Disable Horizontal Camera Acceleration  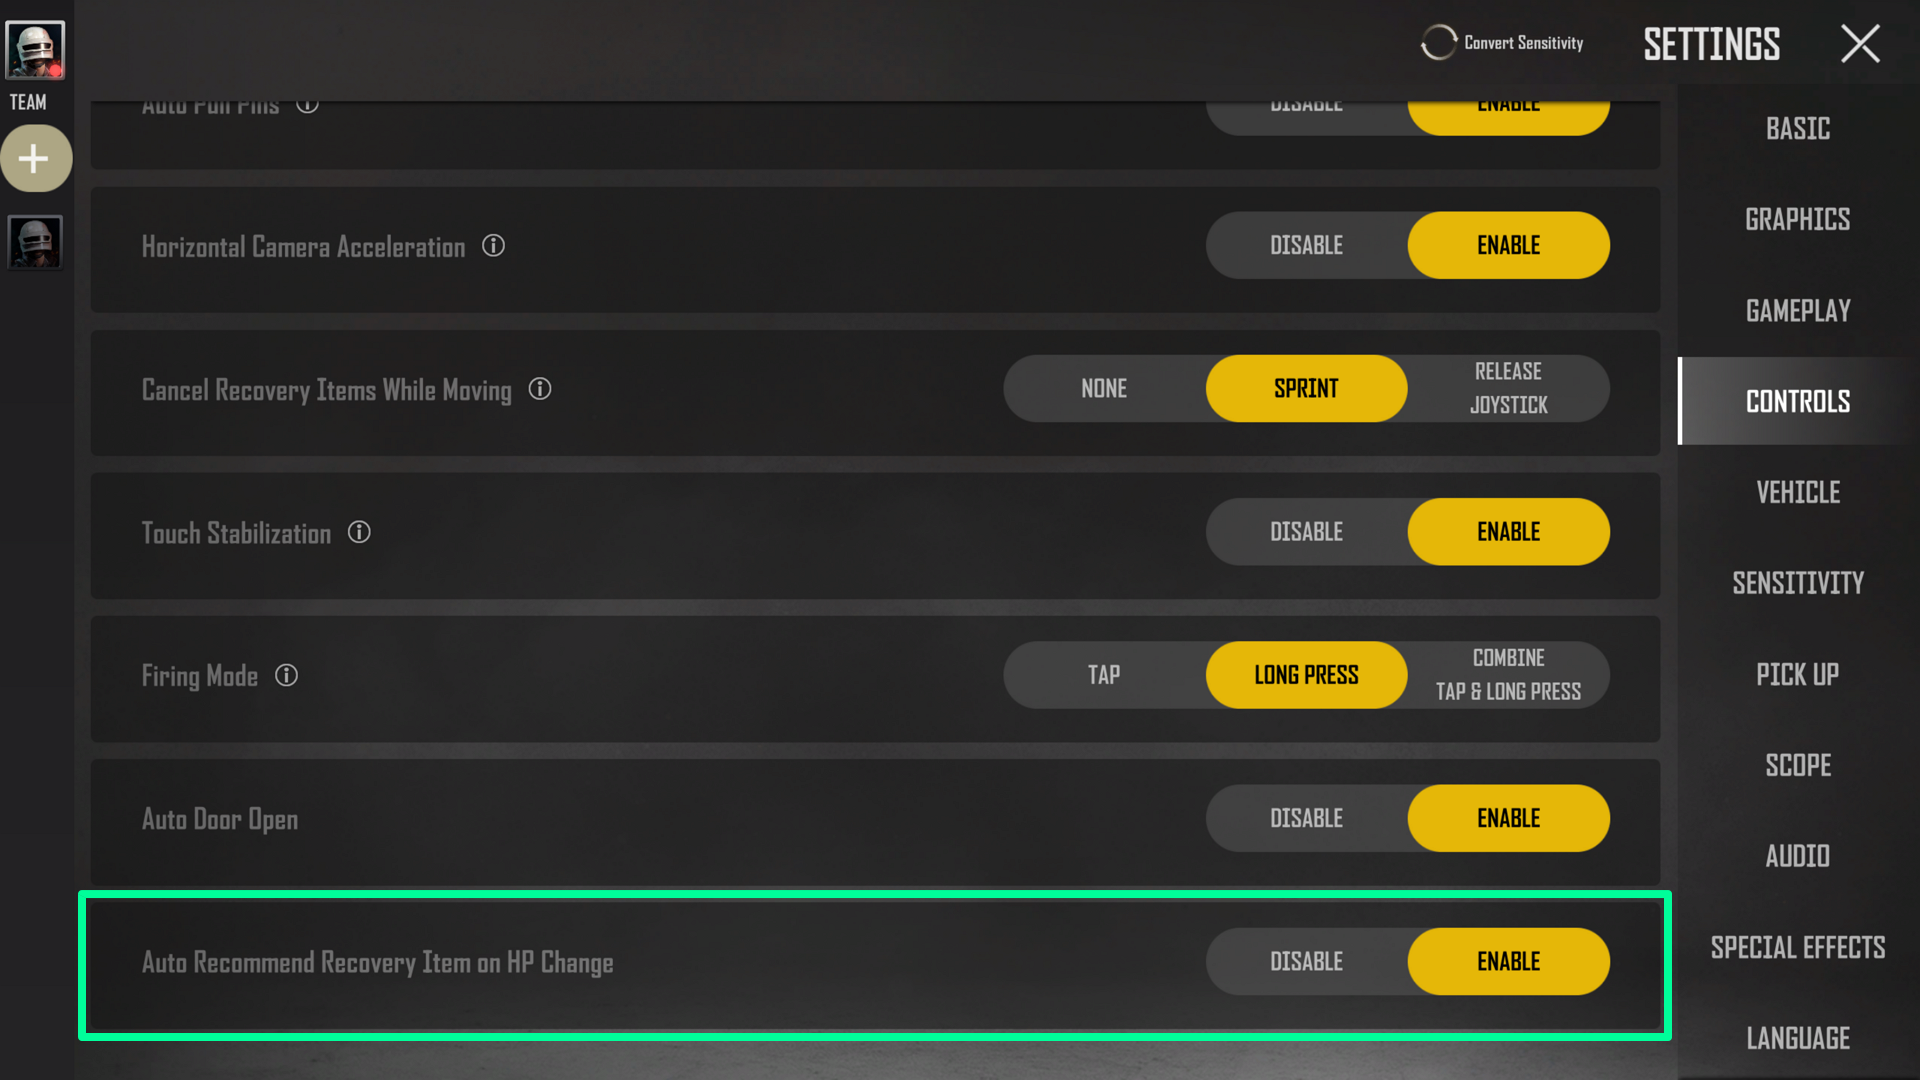coord(1305,245)
